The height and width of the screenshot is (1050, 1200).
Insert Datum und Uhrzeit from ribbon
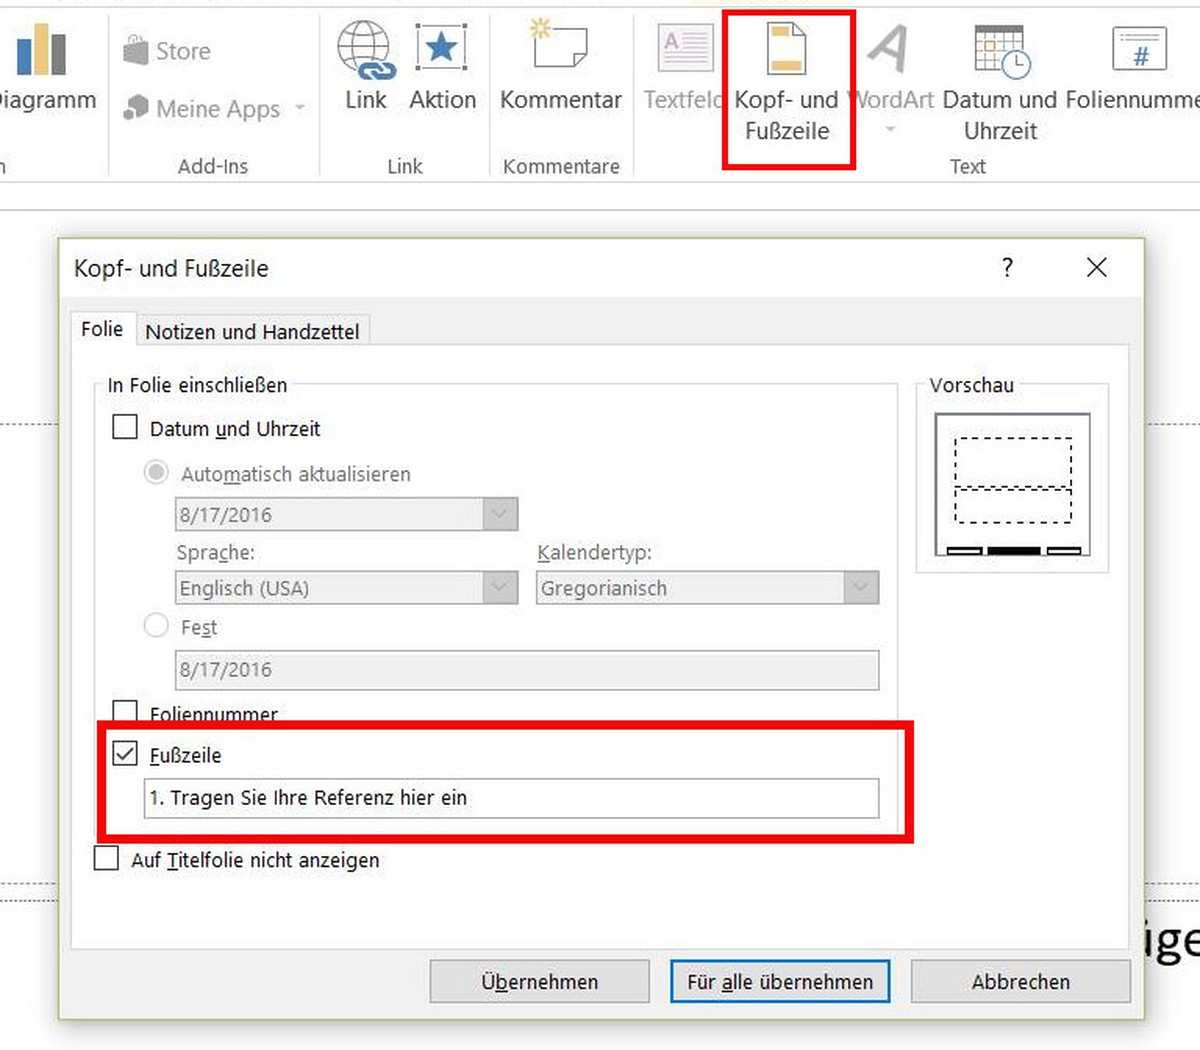coord(999,50)
